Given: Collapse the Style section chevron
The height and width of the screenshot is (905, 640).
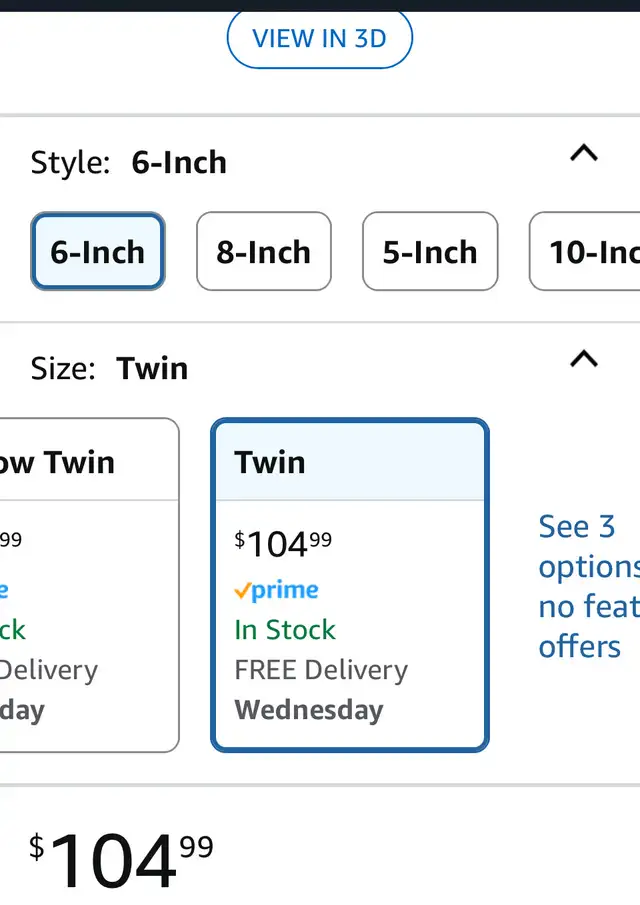Looking at the screenshot, I should [x=583, y=153].
